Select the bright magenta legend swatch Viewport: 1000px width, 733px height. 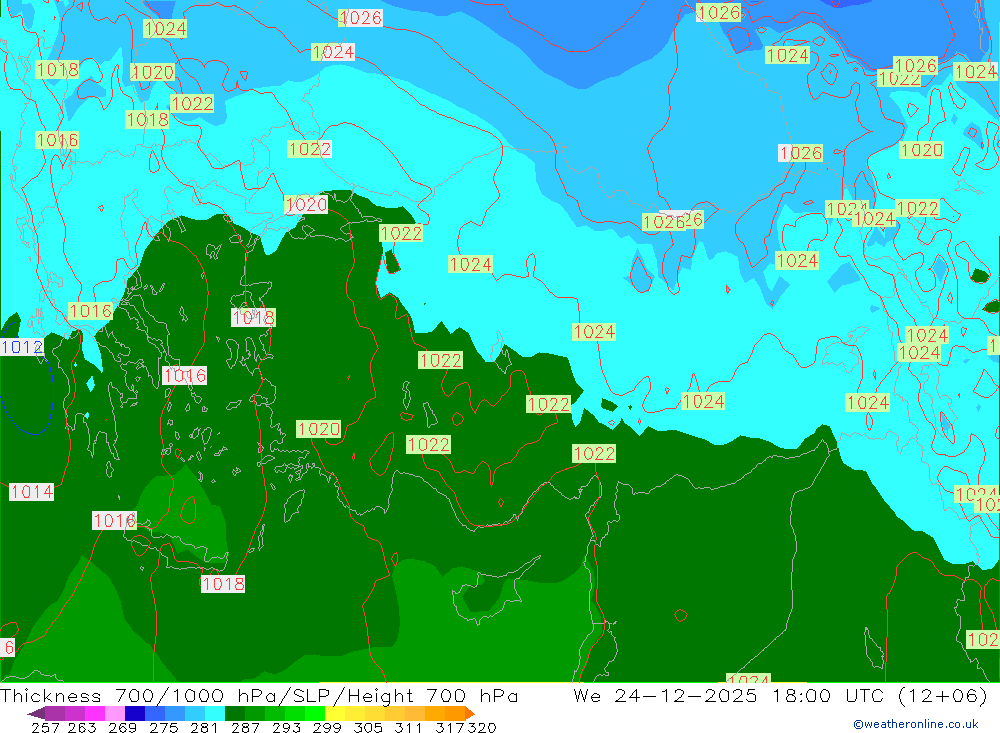[94, 713]
